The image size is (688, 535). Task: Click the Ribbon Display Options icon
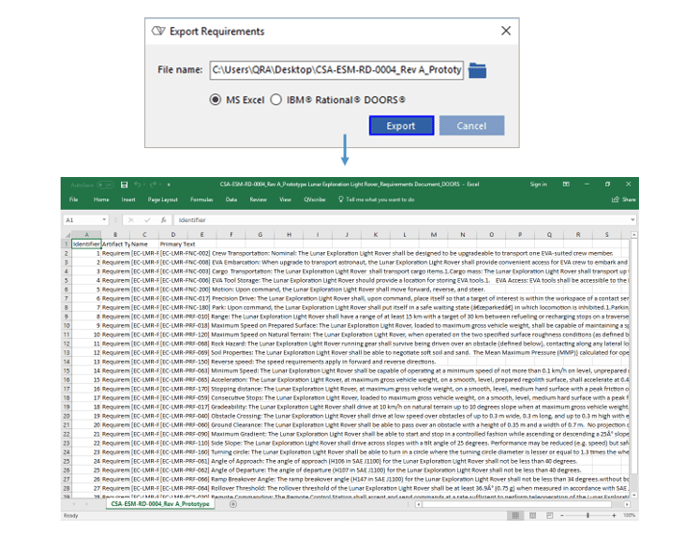point(566,184)
